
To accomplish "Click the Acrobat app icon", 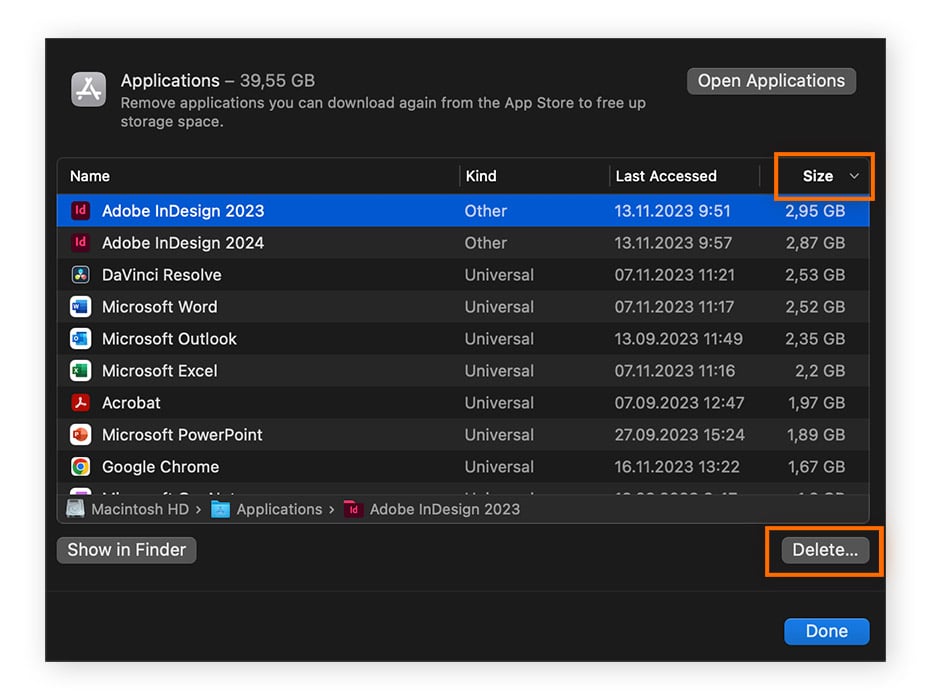I will [81, 403].
